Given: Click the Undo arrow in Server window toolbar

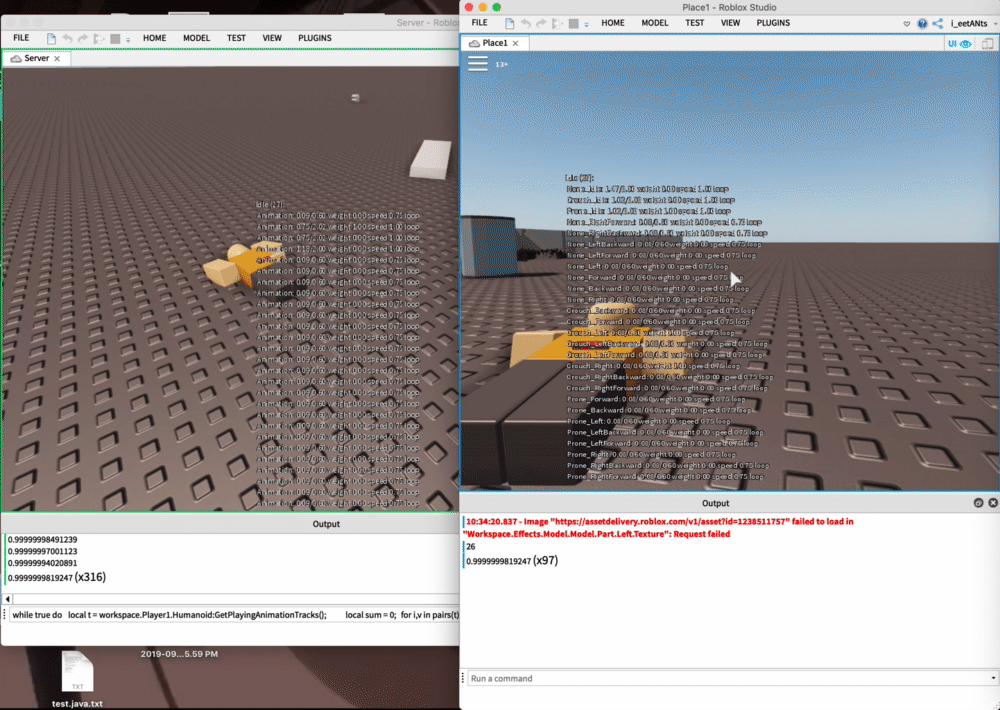Looking at the screenshot, I should point(67,38).
